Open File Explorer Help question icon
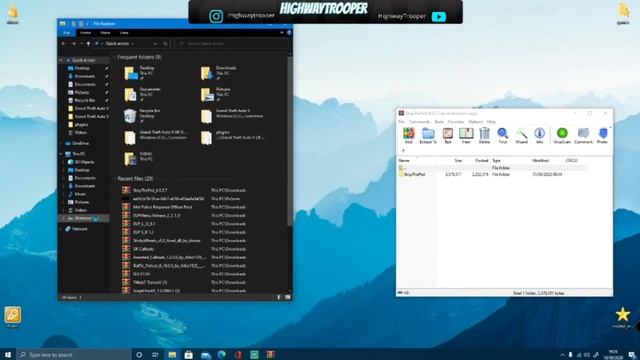Image resolution: width=640 pixels, height=360 pixels. (289, 33)
